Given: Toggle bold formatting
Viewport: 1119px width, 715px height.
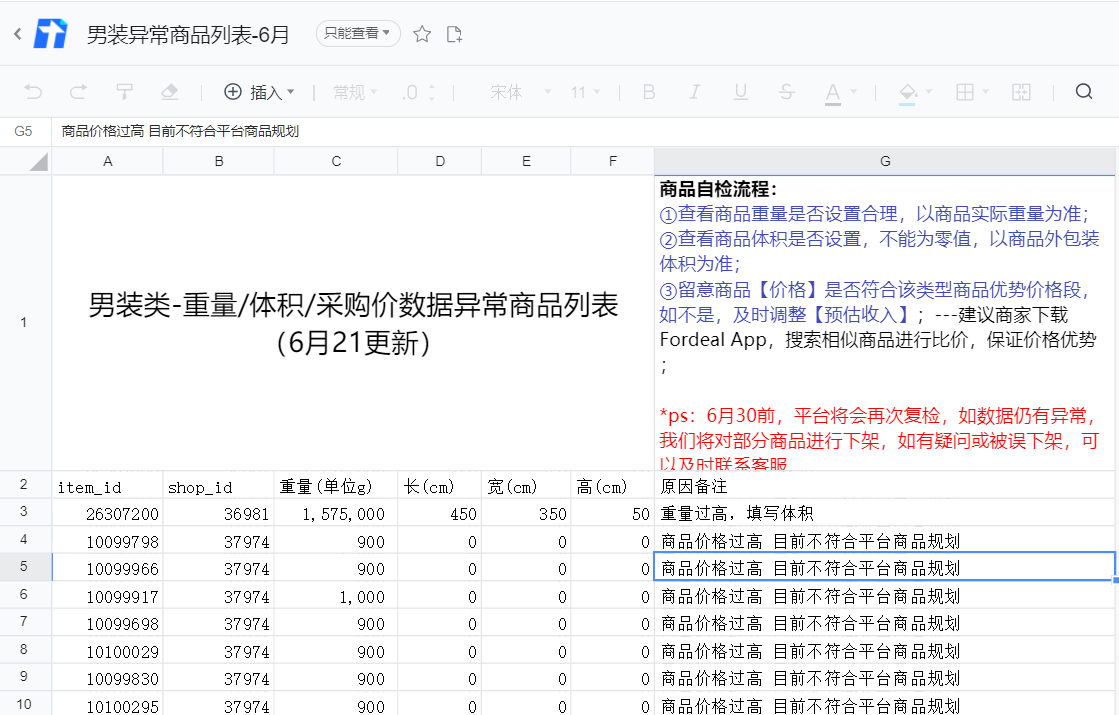Looking at the screenshot, I should tap(648, 91).
